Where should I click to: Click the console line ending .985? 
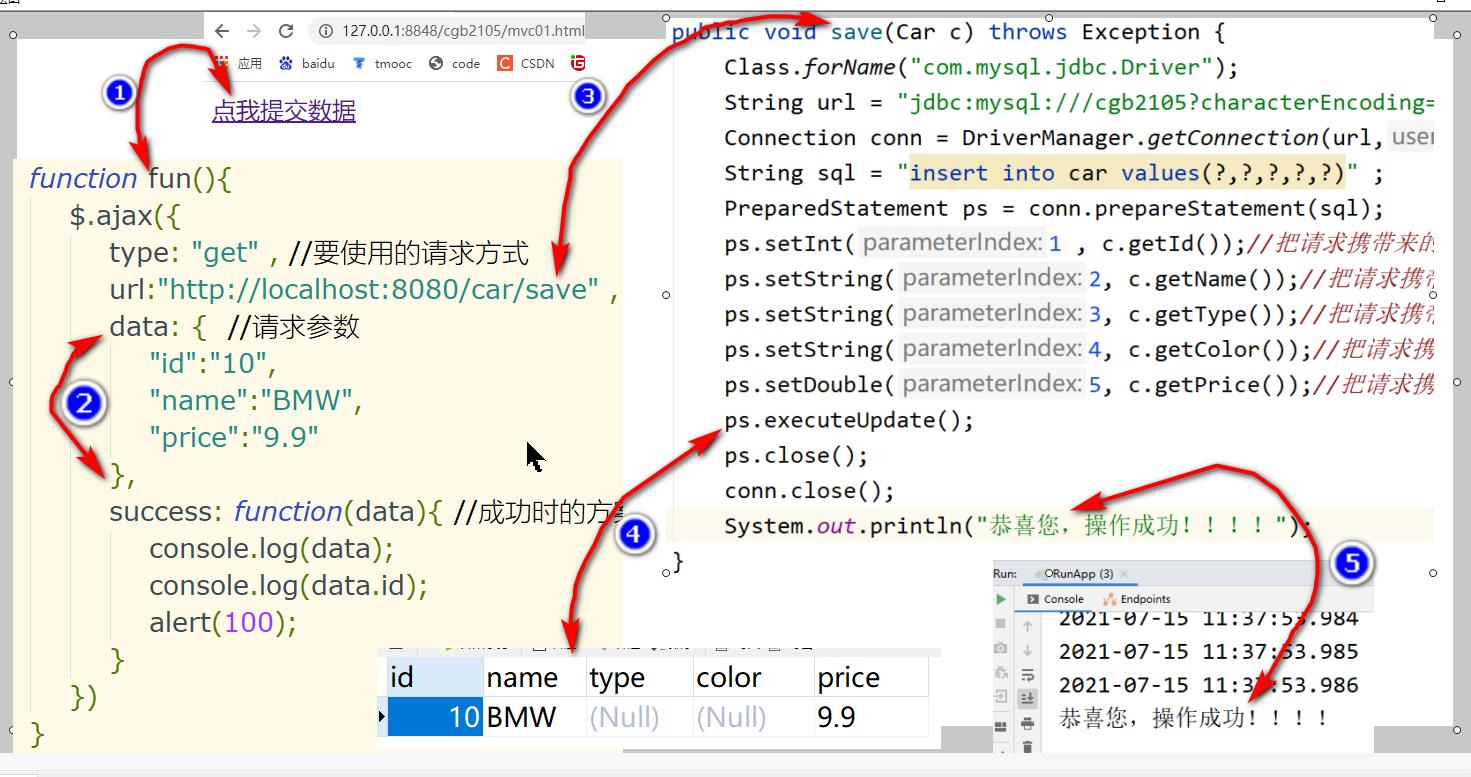[1208, 652]
